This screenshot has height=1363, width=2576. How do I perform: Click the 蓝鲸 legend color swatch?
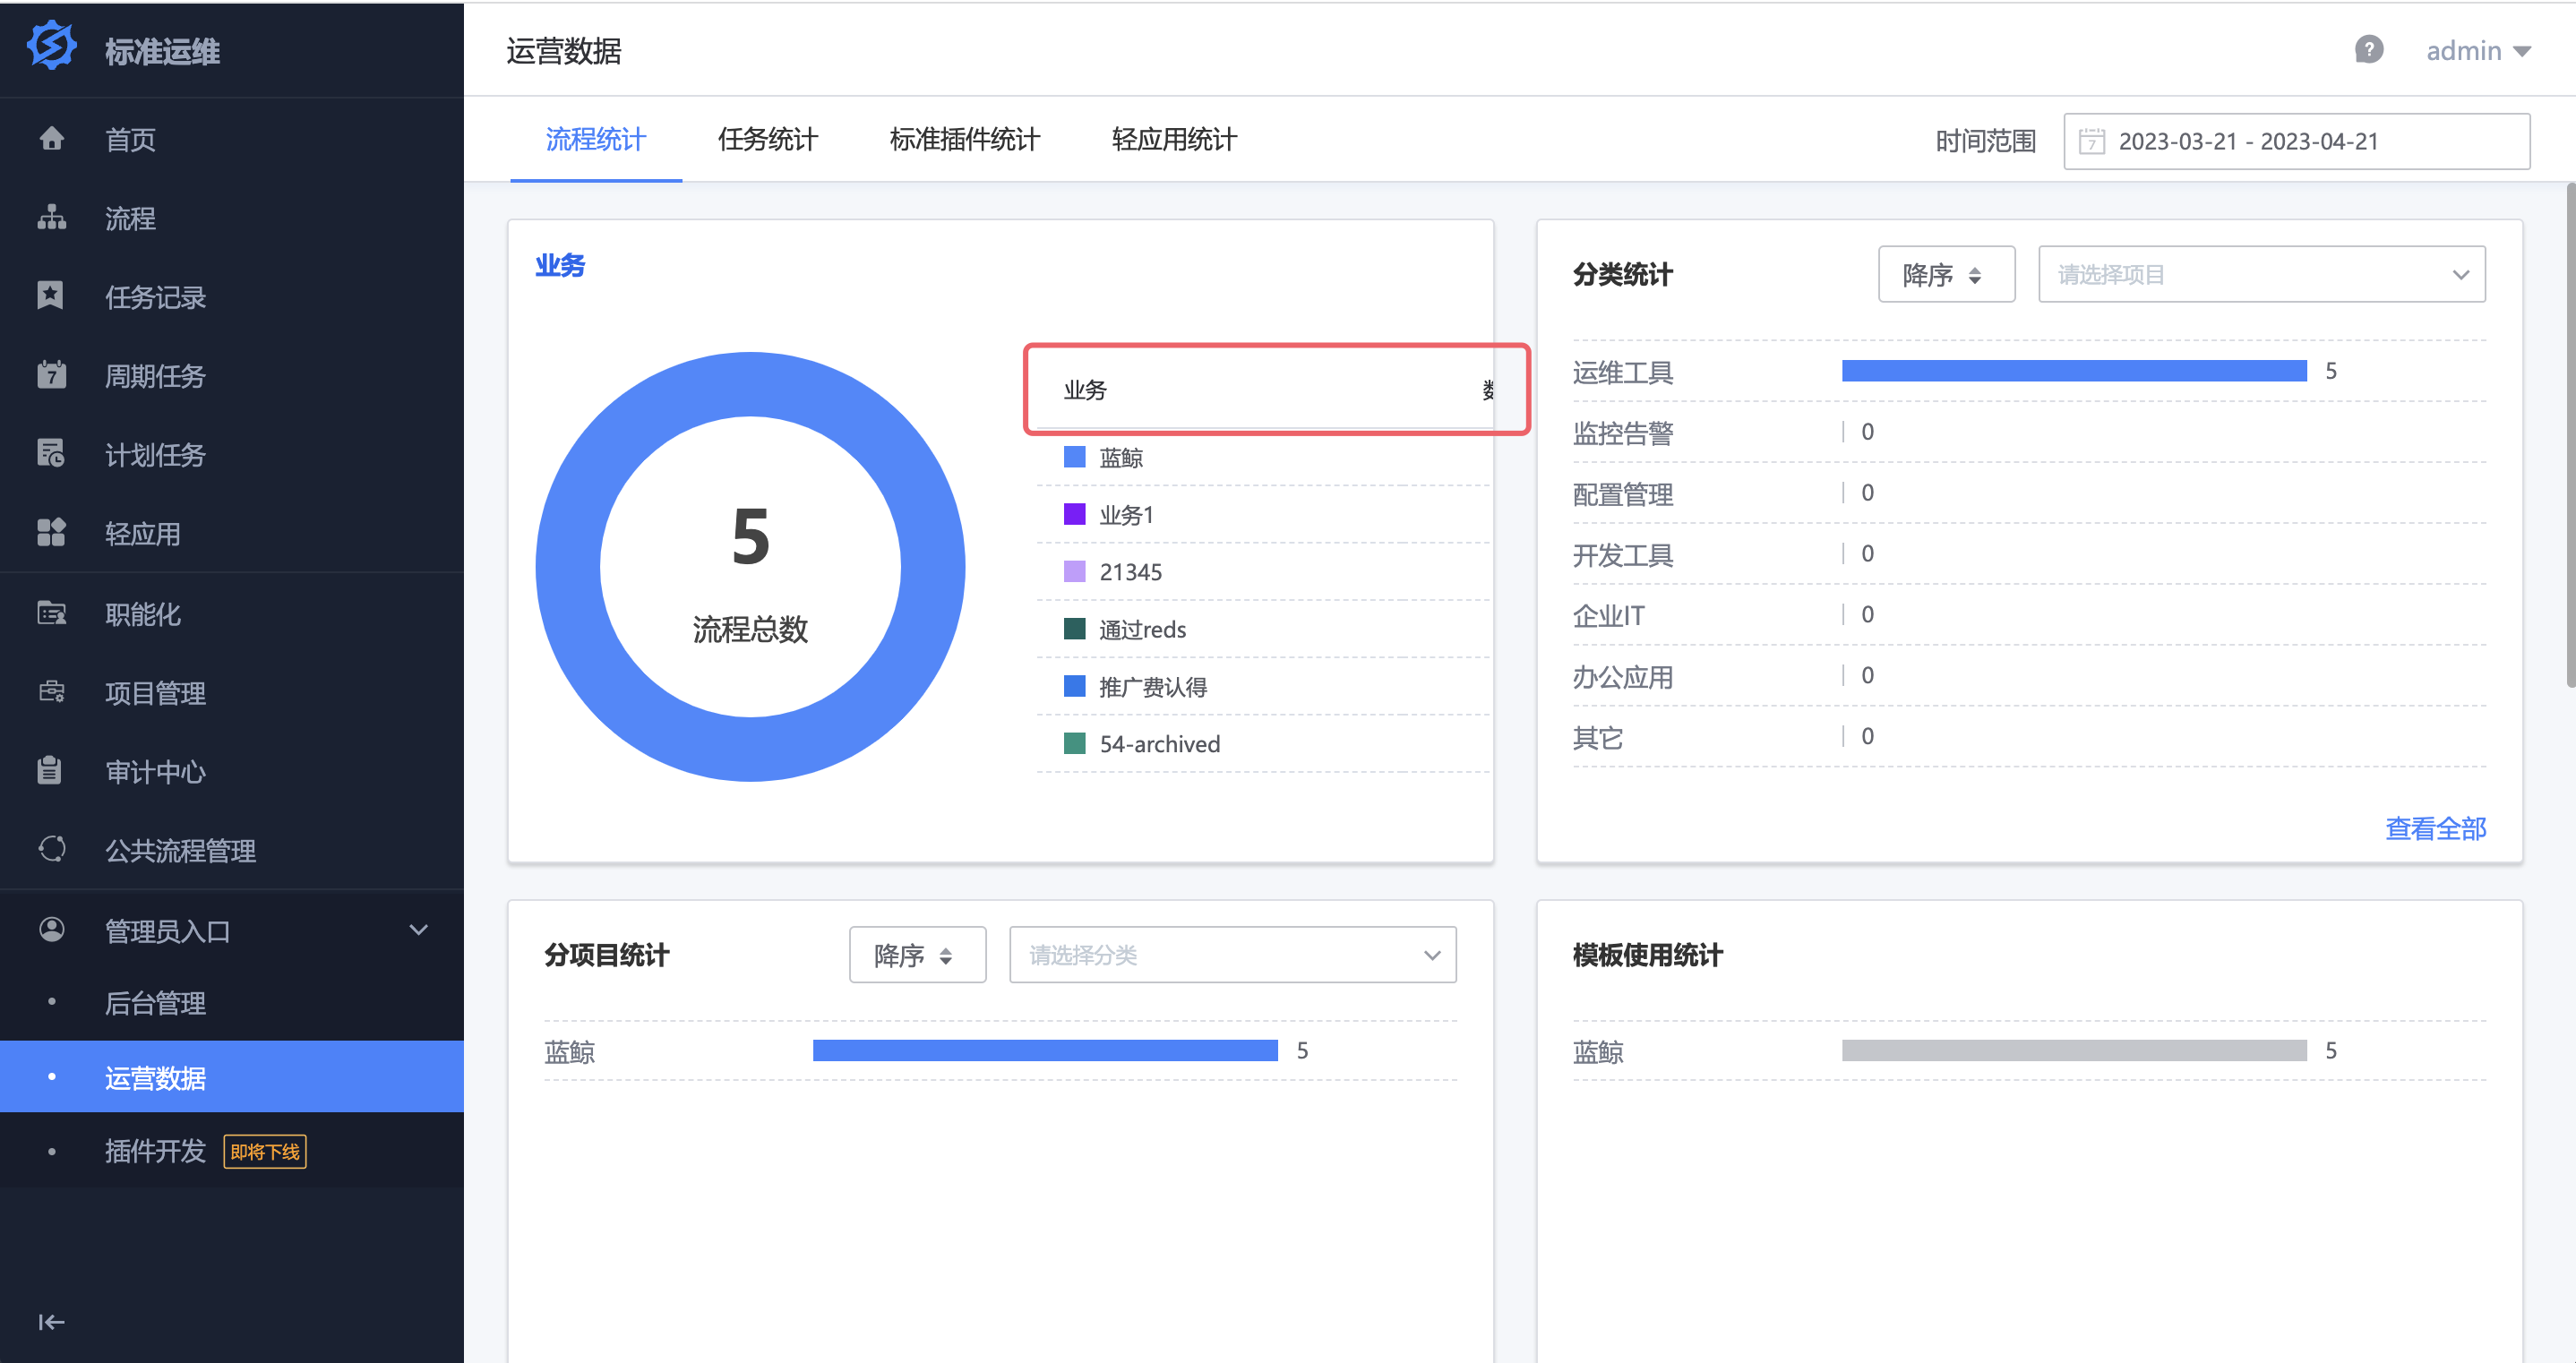coord(1074,457)
